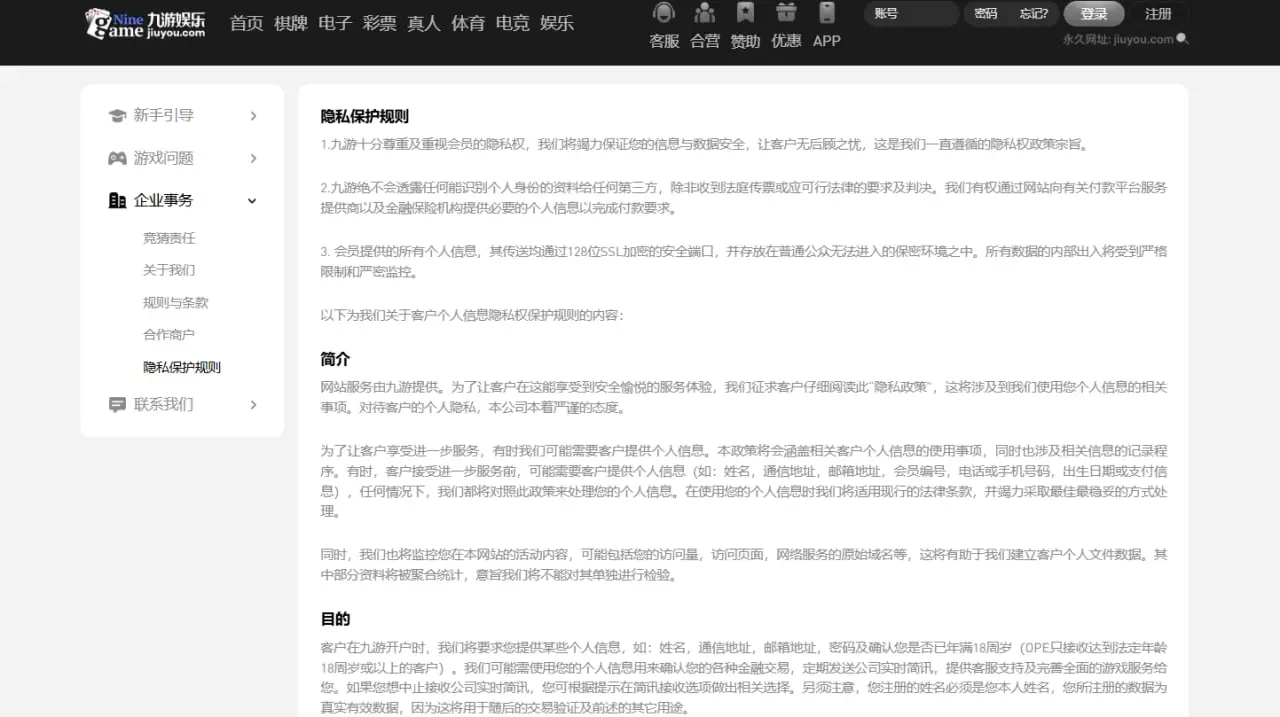Expand the 新手引导 chevron
Viewport: 1280px width, 717px height.
[253, 116]
